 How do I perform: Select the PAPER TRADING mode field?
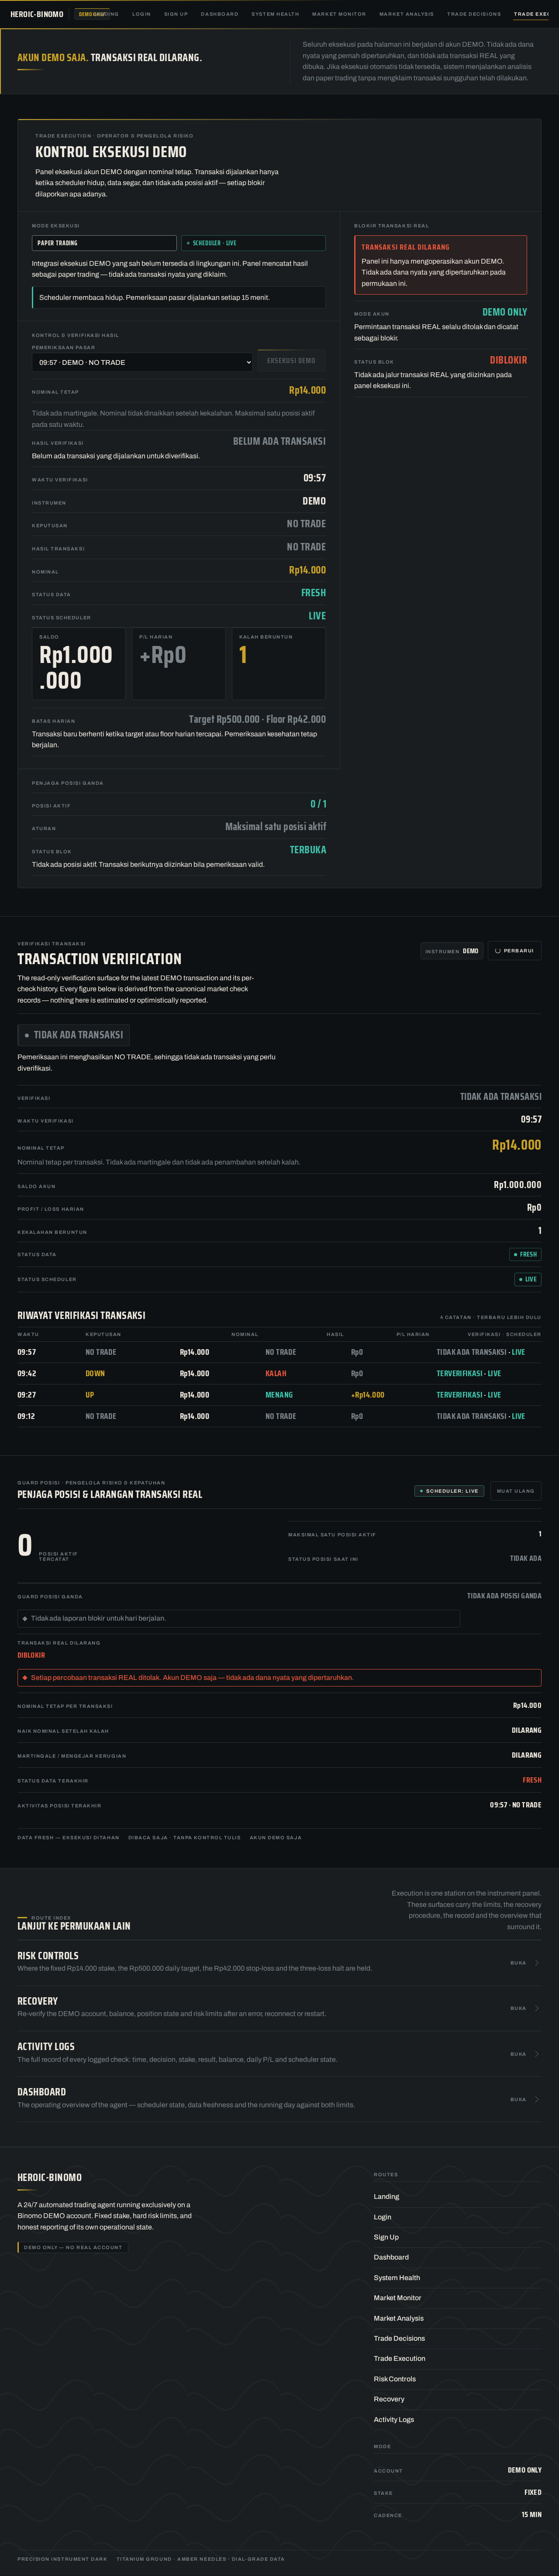click(x=104, y=243)
